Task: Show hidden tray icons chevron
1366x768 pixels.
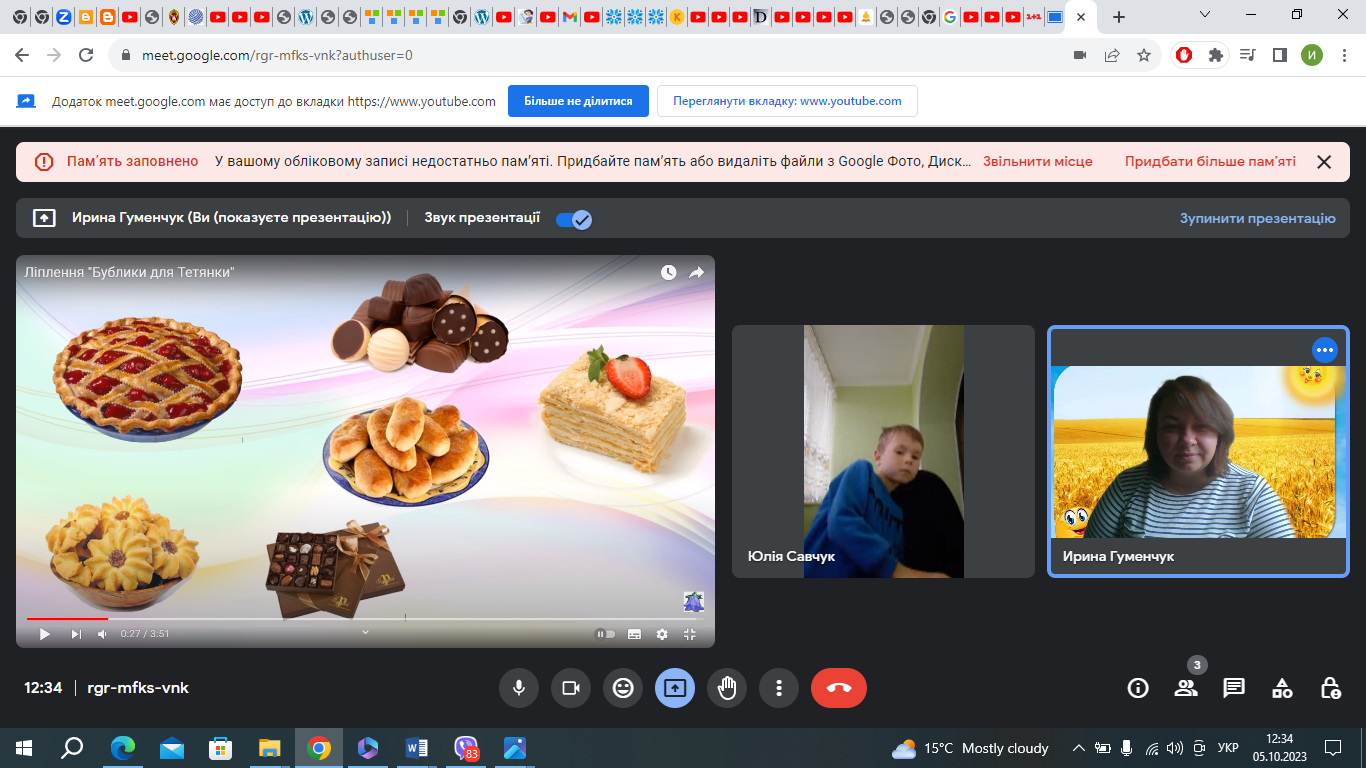Action: [1079, 748]
